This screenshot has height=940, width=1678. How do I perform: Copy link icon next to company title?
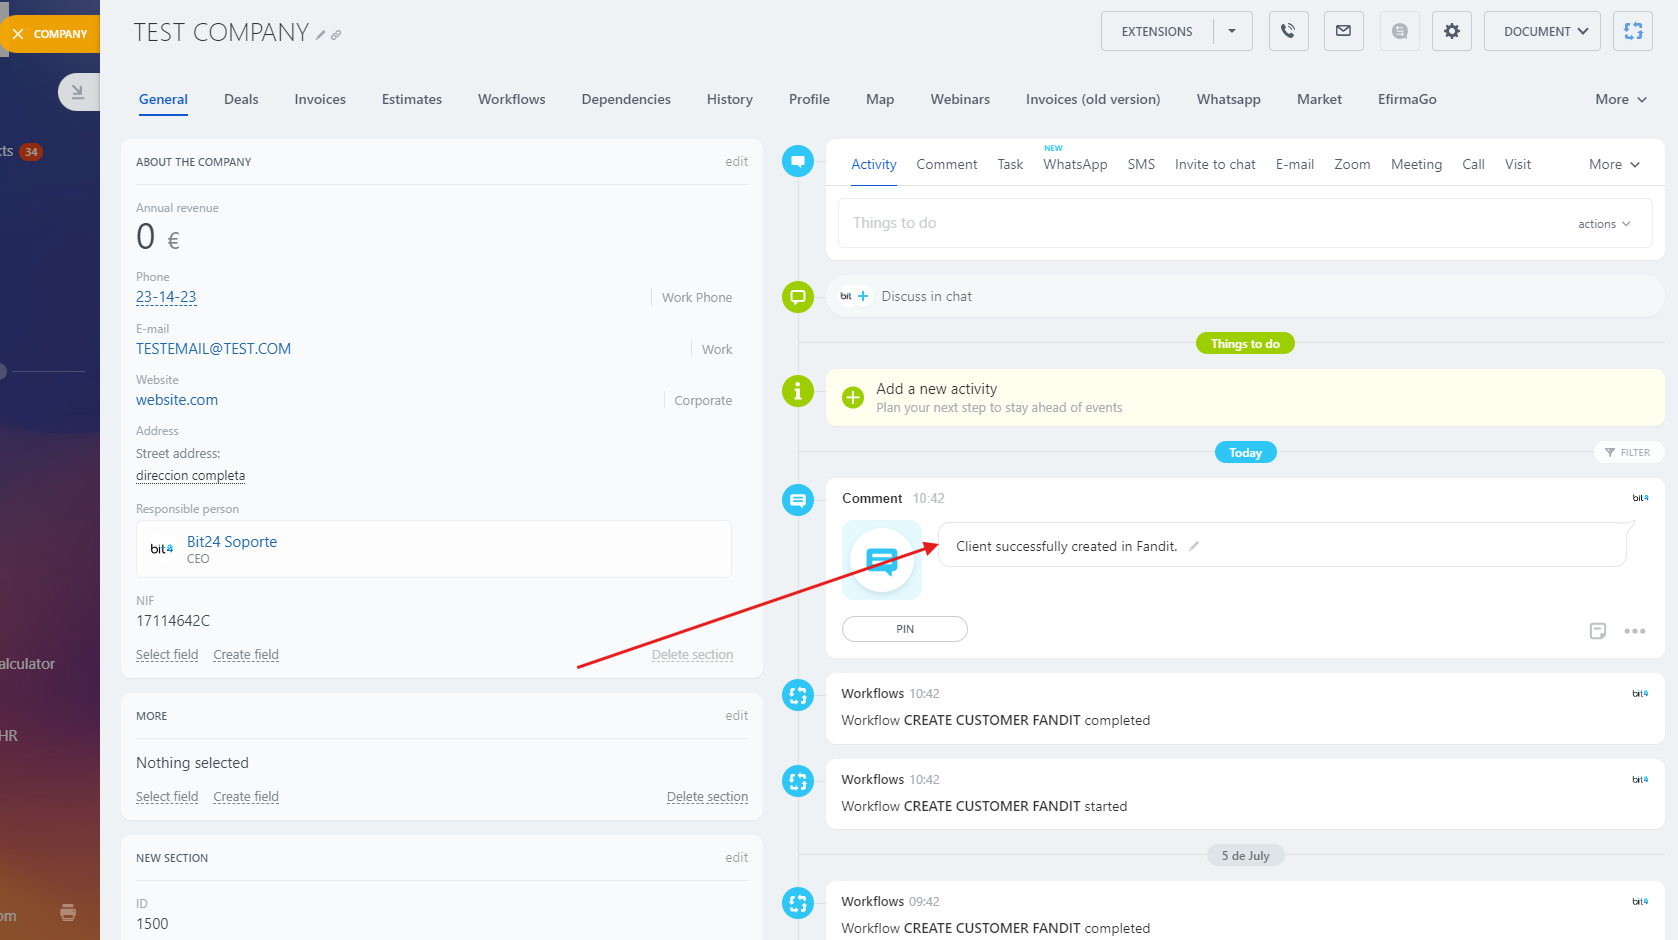336,35
